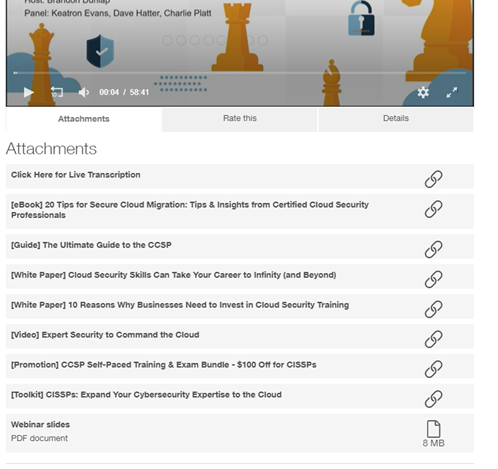Click the 00:04 / 58:41 time display

coord(124,92)
